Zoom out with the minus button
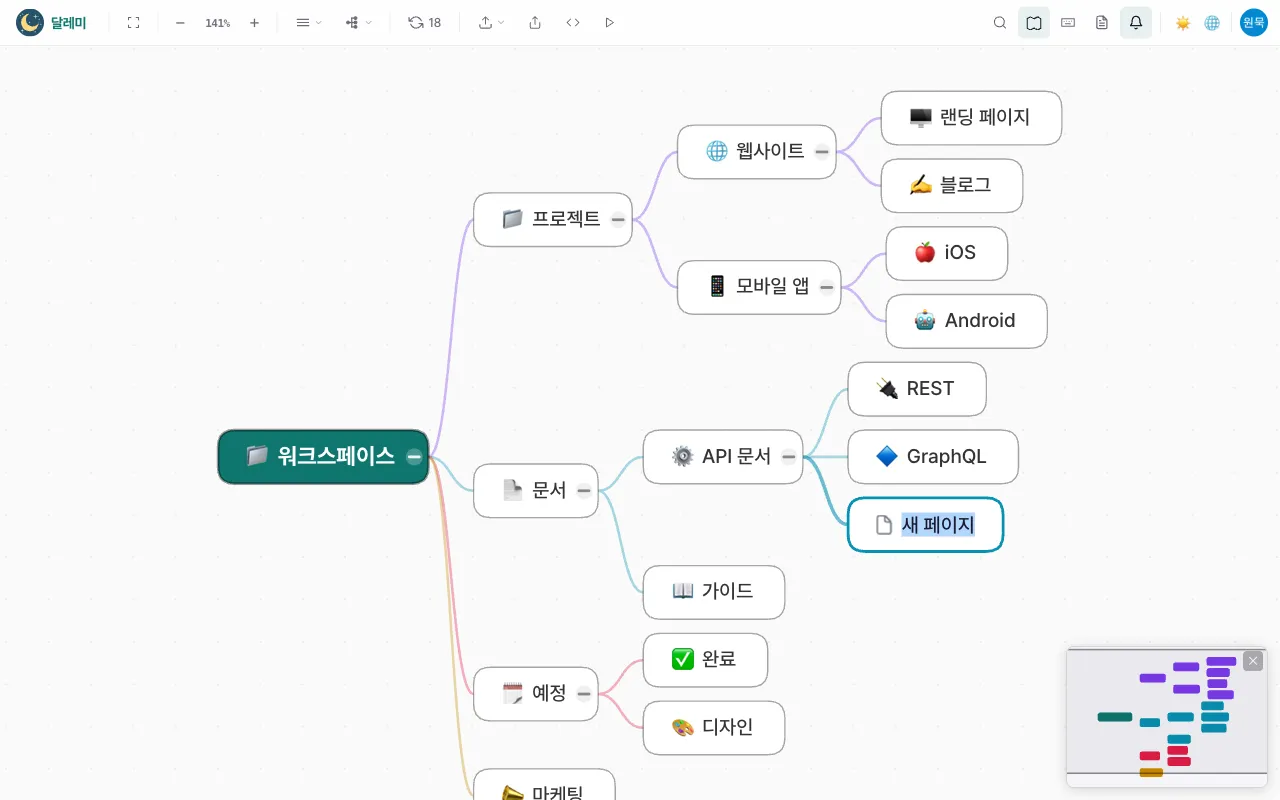The width and height of the screenshot is (1280, 800). click(180, 22)
